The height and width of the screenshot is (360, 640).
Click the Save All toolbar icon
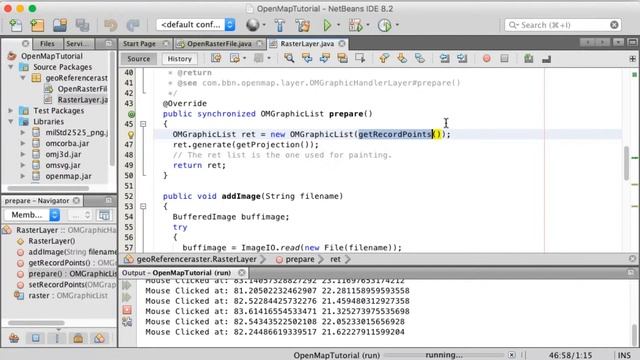[x=82, y=25]
